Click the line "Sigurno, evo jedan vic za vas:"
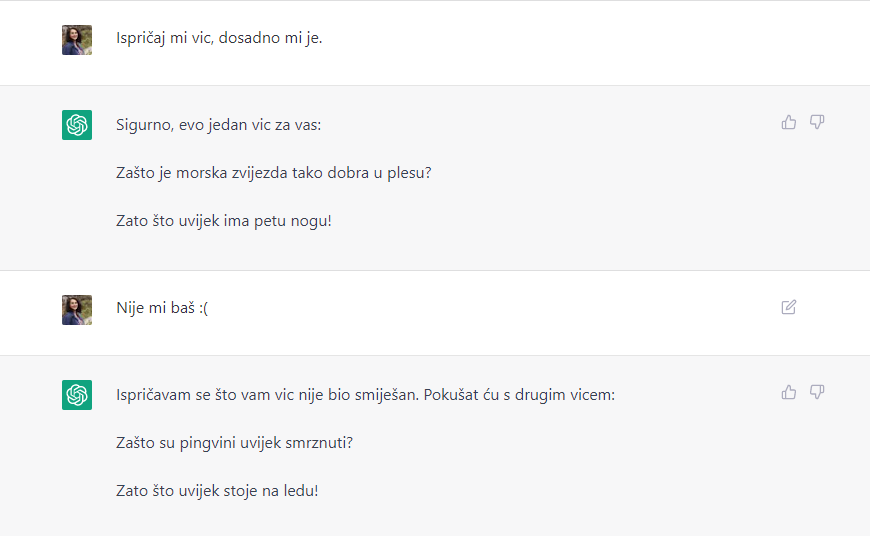Screen dimensions: 870x536 tap(219, 125)
